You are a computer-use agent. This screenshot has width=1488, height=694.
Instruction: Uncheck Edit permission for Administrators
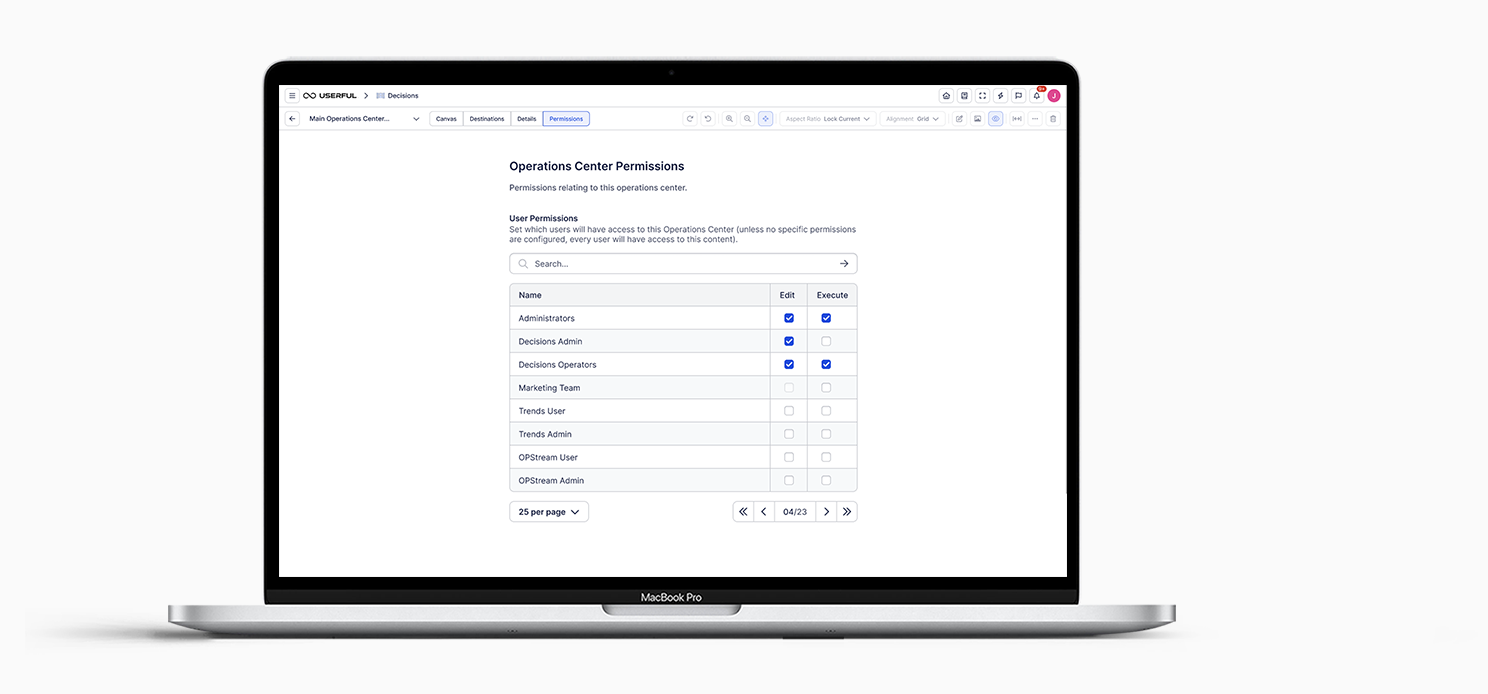[x=789, y=318]
